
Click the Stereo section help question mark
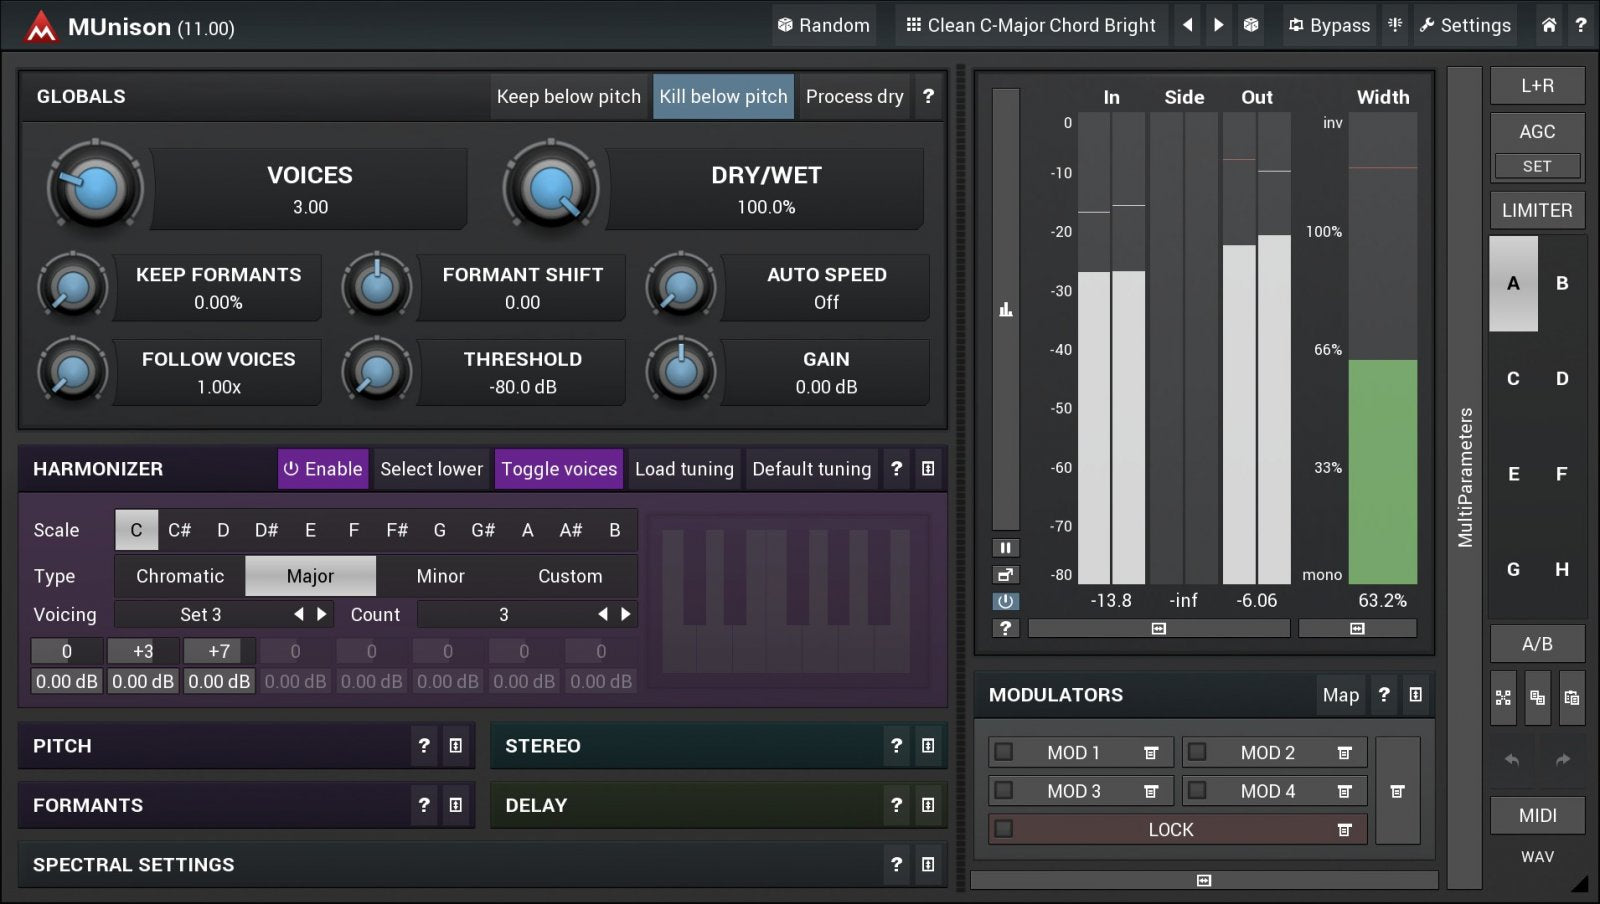point(896,746)
